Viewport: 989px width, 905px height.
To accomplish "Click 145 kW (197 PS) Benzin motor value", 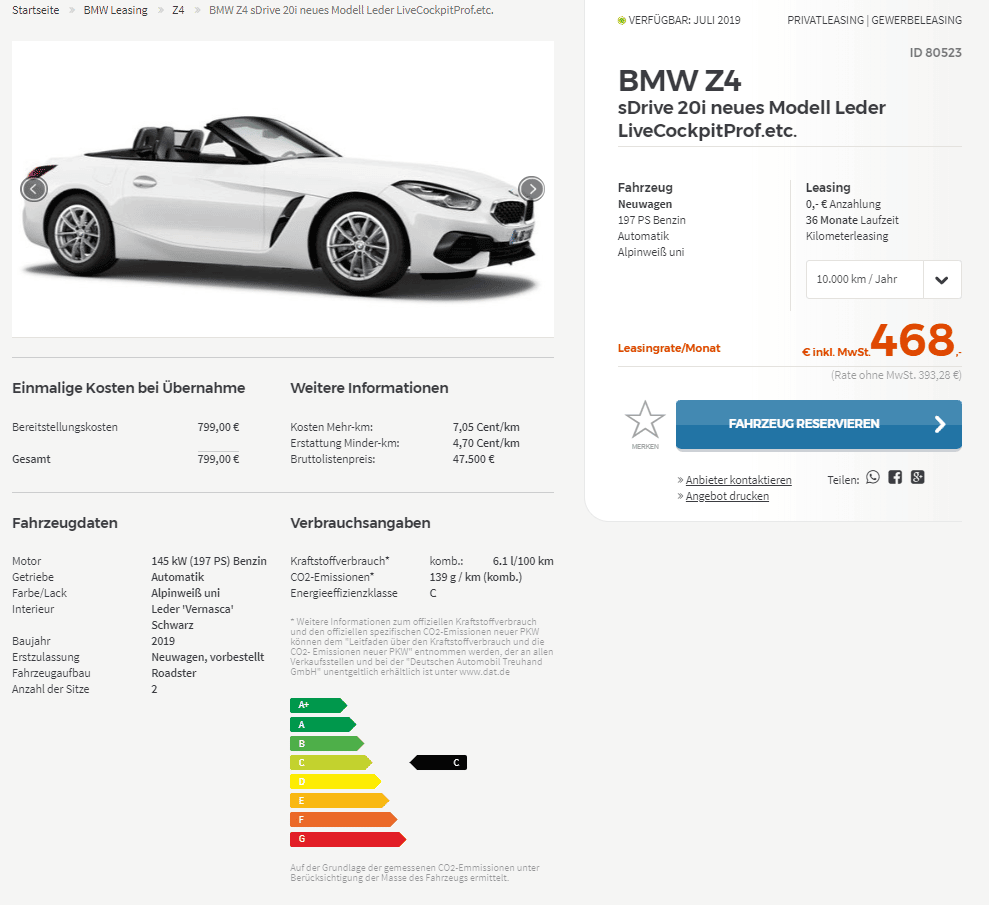I will 209,561.
